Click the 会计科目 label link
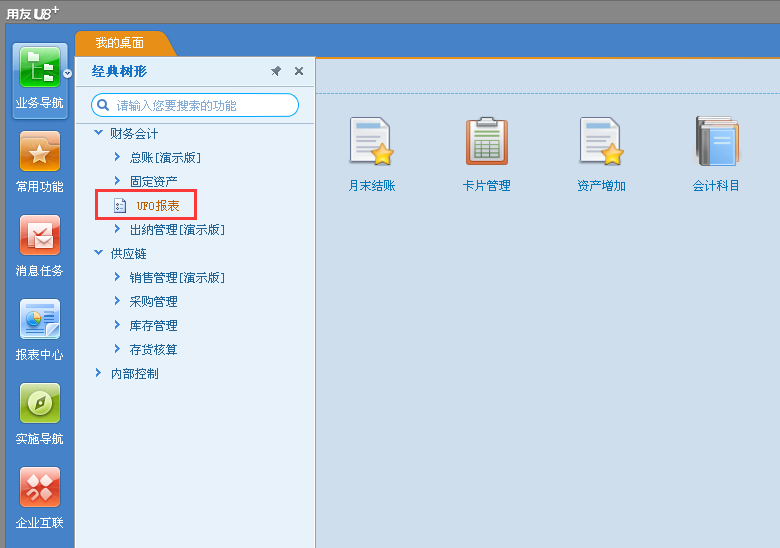This screenshot has width=780, height=548. coord(716,186)
